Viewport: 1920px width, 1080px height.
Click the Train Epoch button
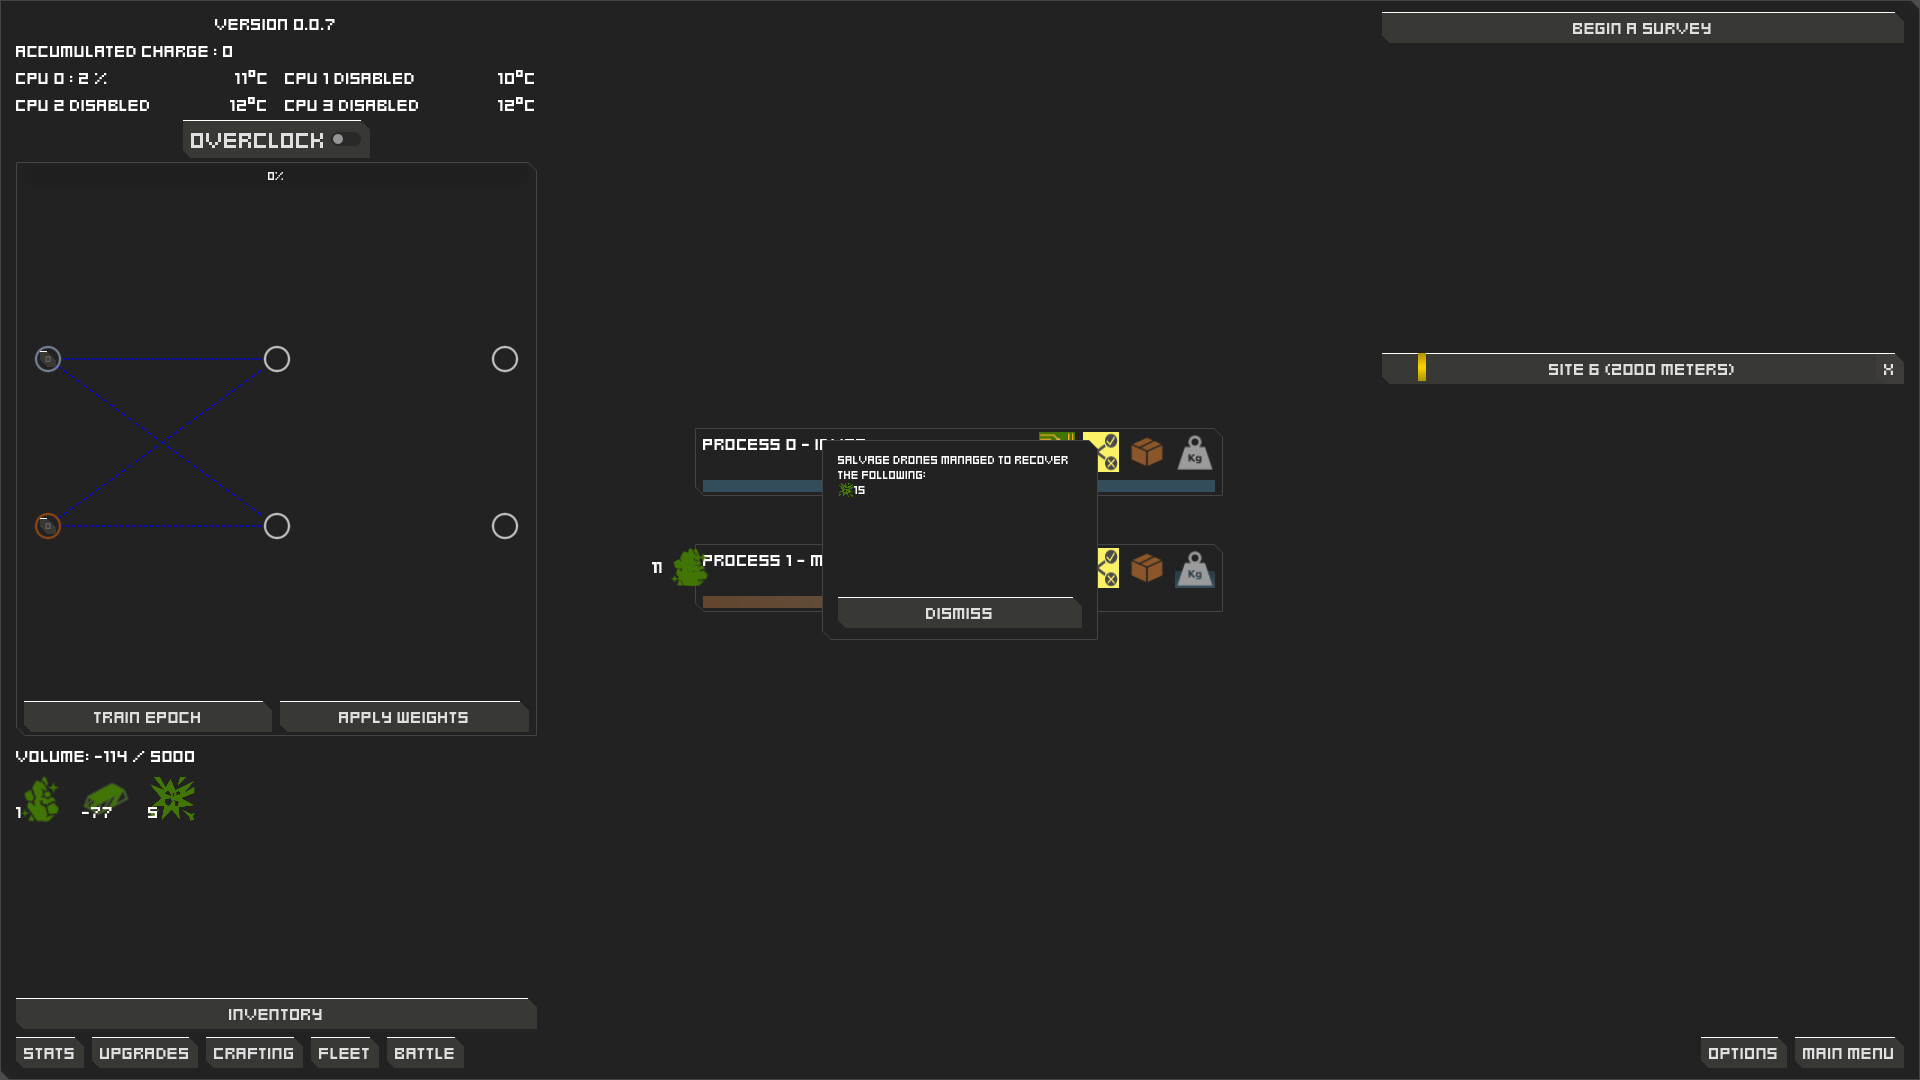(147, 717)
